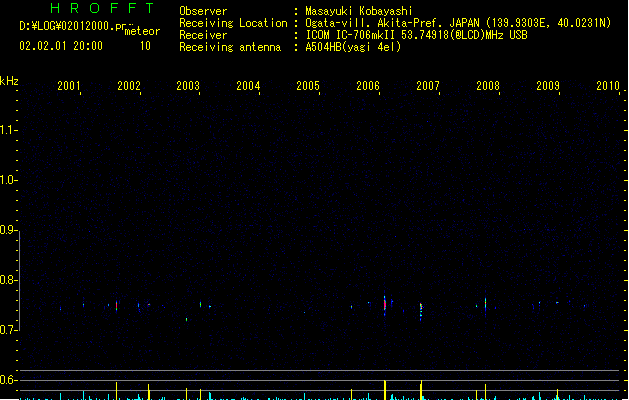Click antenna value A504HB(yagi 4el)
The image size is (629, 400).
point(353,47)
